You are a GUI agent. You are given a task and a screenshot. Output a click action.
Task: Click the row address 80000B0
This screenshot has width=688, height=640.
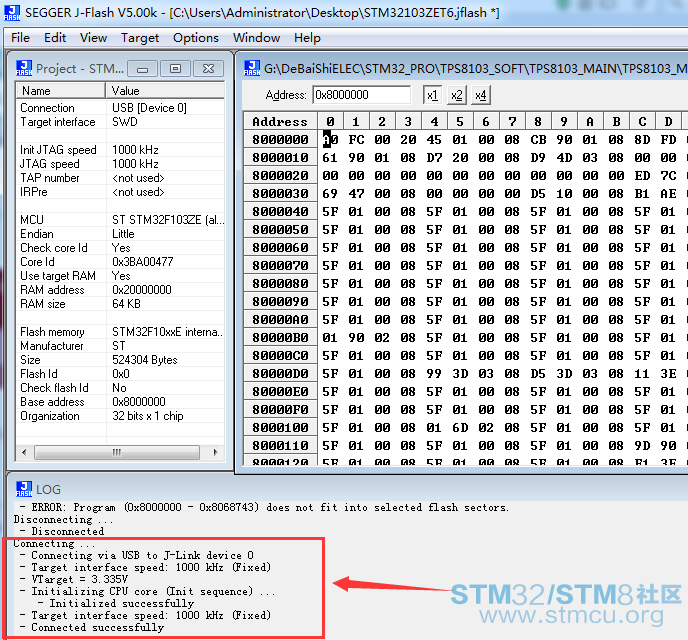(280, 337)
